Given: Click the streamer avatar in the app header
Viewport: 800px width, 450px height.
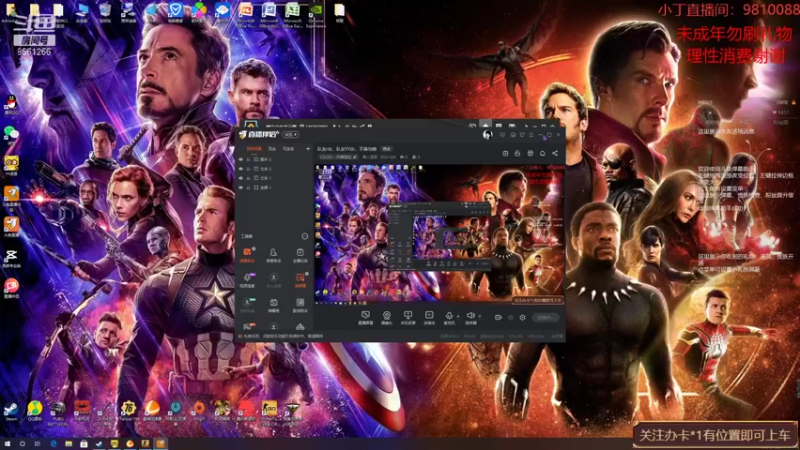Looking at the screenshot, I should tap(487, 134).
